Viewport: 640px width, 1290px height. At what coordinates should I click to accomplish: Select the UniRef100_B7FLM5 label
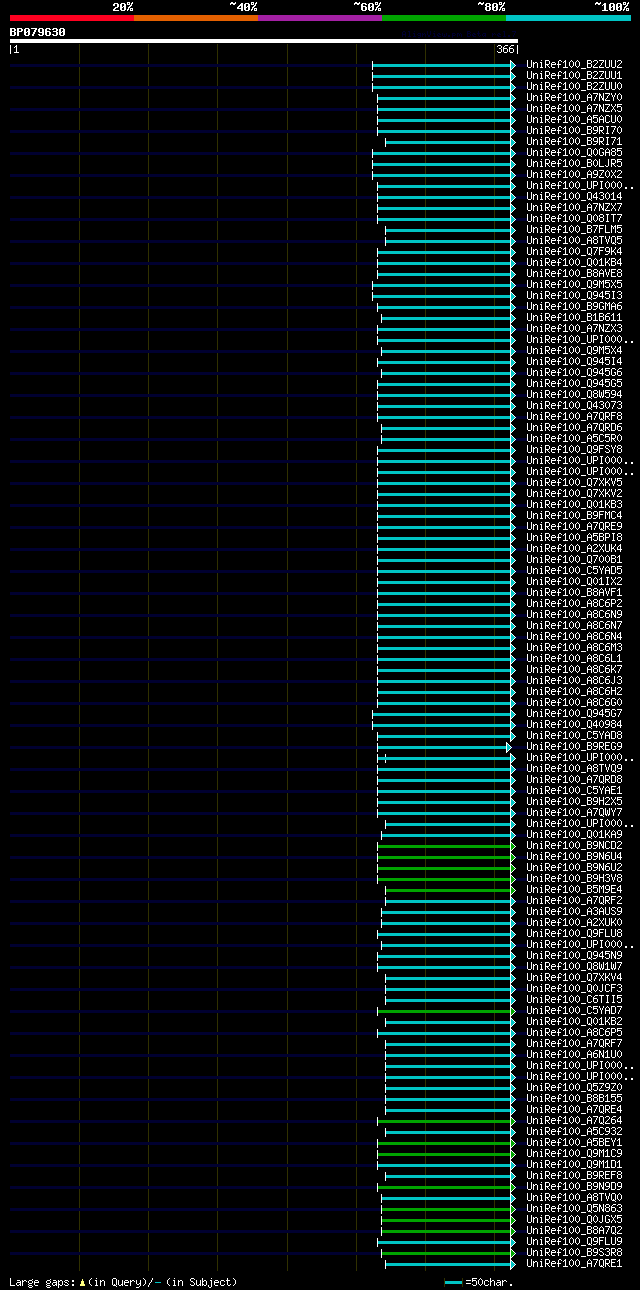[574, 229]
